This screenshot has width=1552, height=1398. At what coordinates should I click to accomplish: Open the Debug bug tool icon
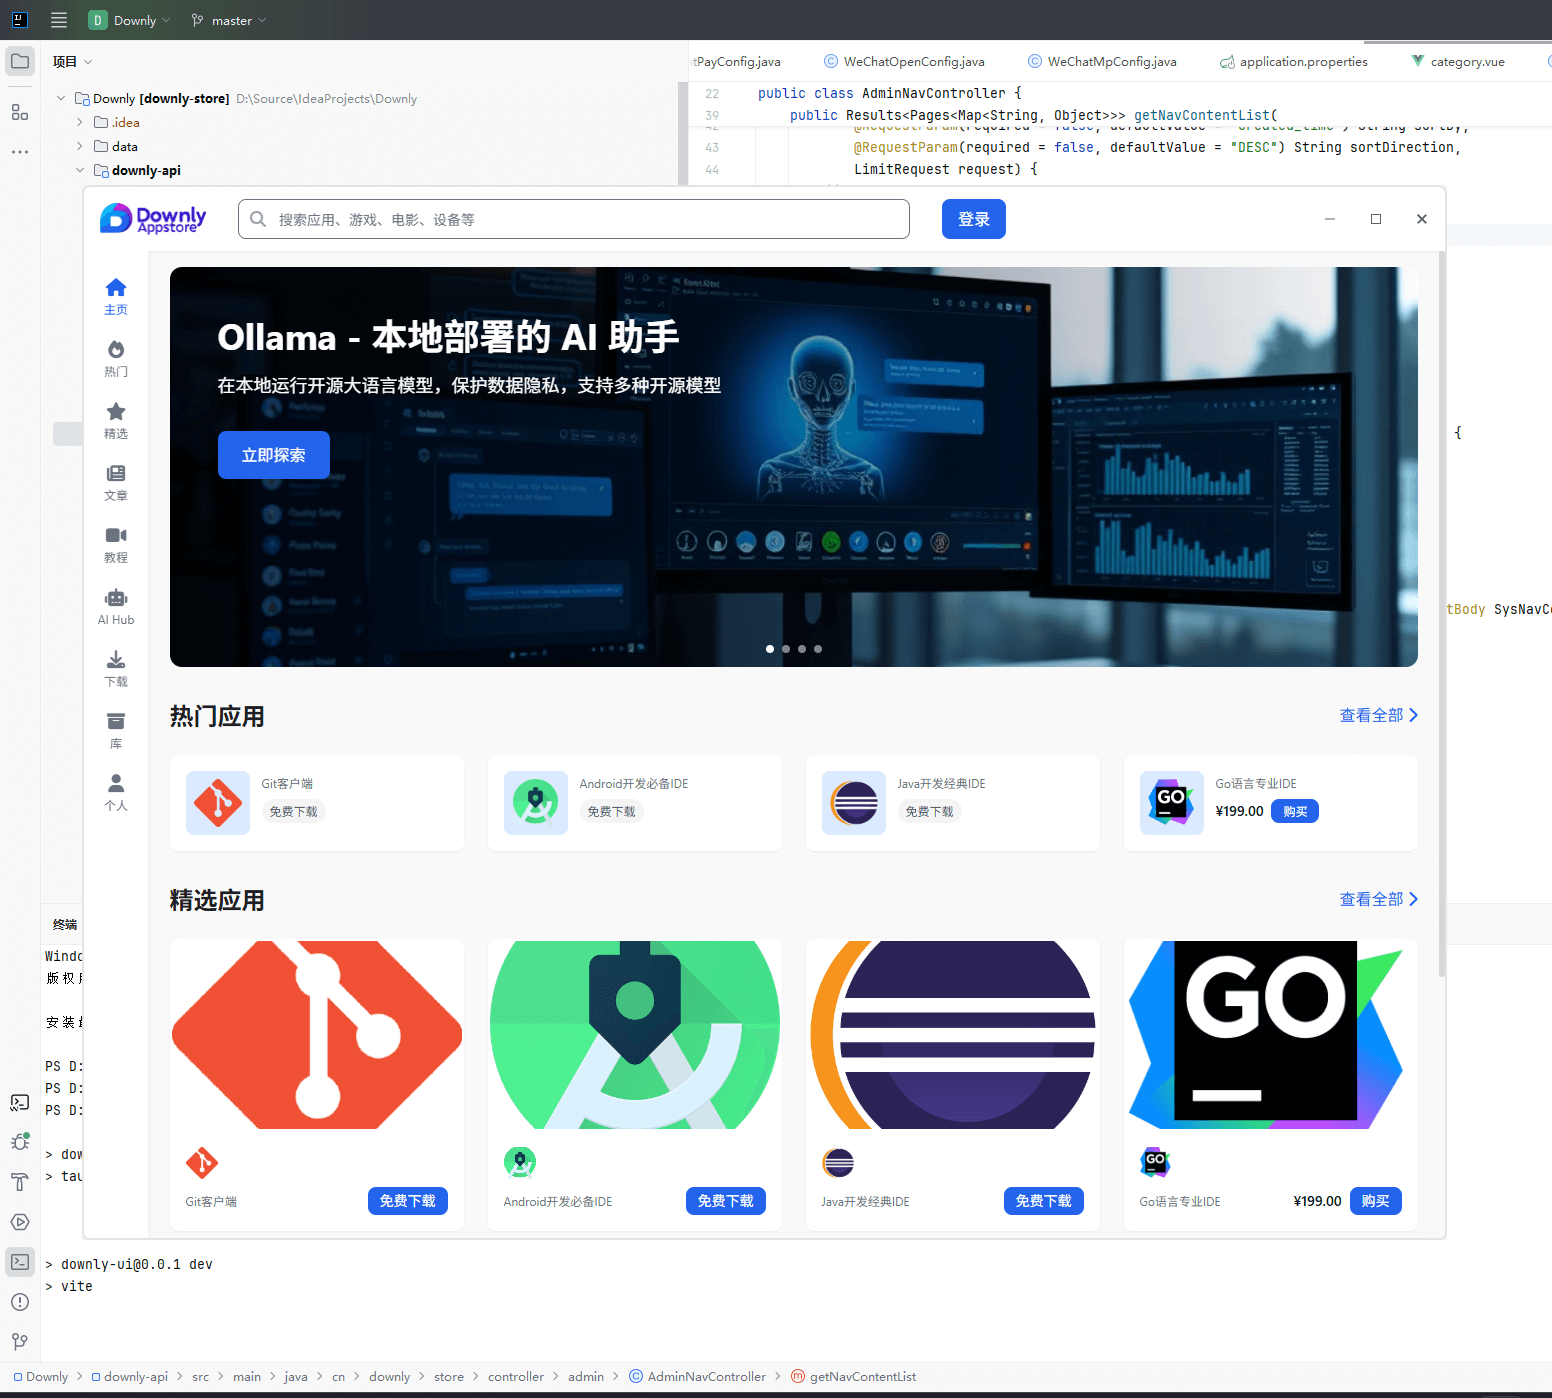tap(20, 1142)
